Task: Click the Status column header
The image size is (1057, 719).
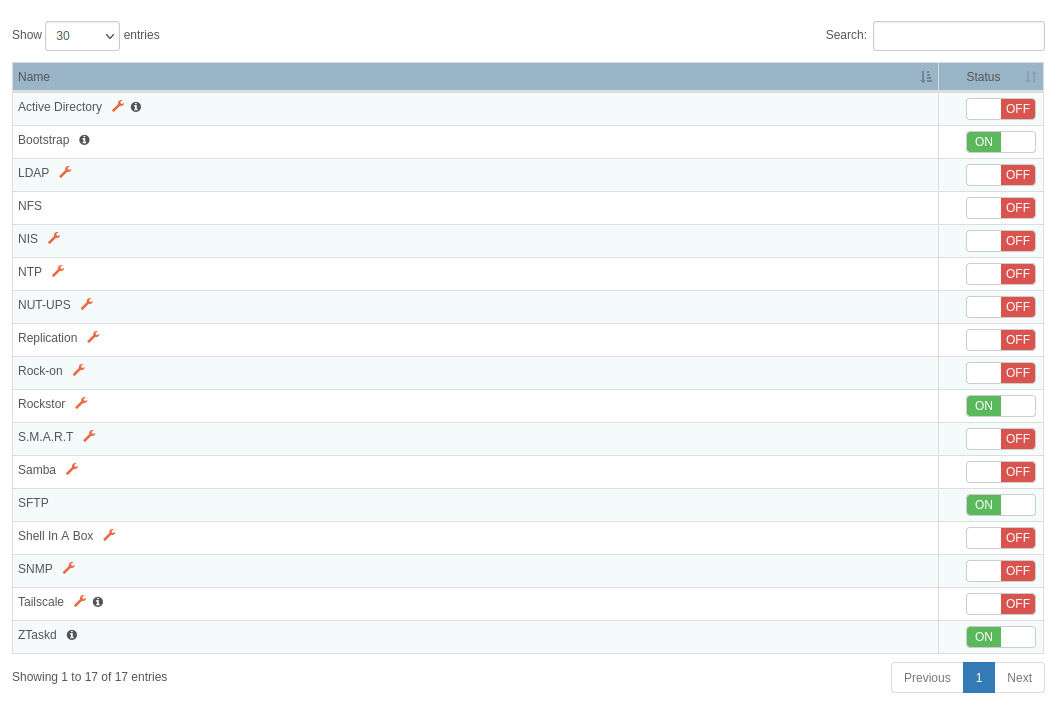Action: (991, 77)
